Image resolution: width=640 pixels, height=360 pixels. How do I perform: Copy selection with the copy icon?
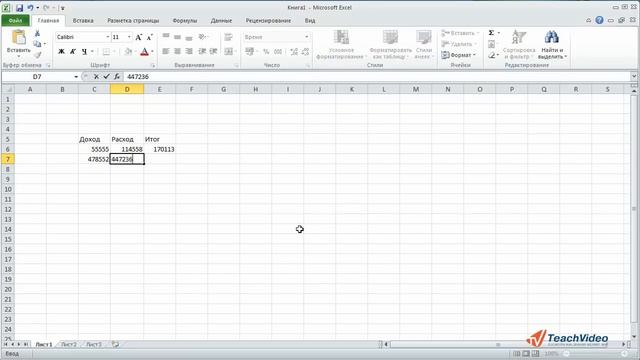click(37, 44)
